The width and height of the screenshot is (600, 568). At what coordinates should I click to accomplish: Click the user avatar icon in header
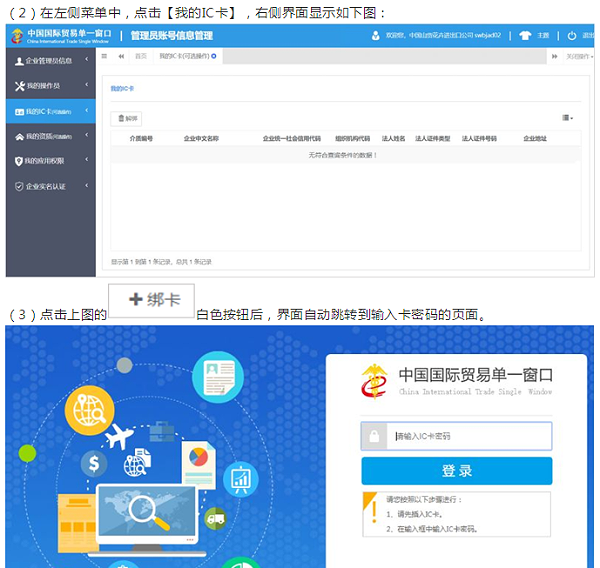click(x=376, y=36)
